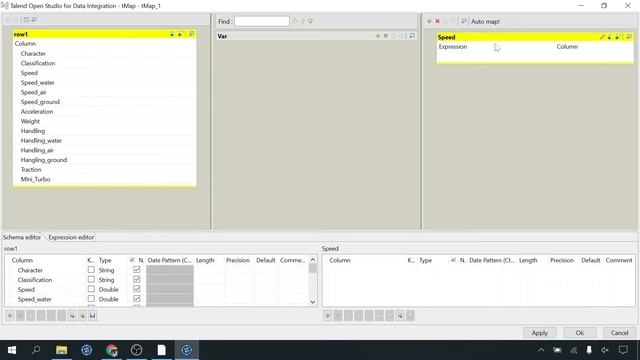Viewport: 640px width, 360px height.
Task: Minimize the Var table
Action: pyautogui.click(x=412, y=36)
